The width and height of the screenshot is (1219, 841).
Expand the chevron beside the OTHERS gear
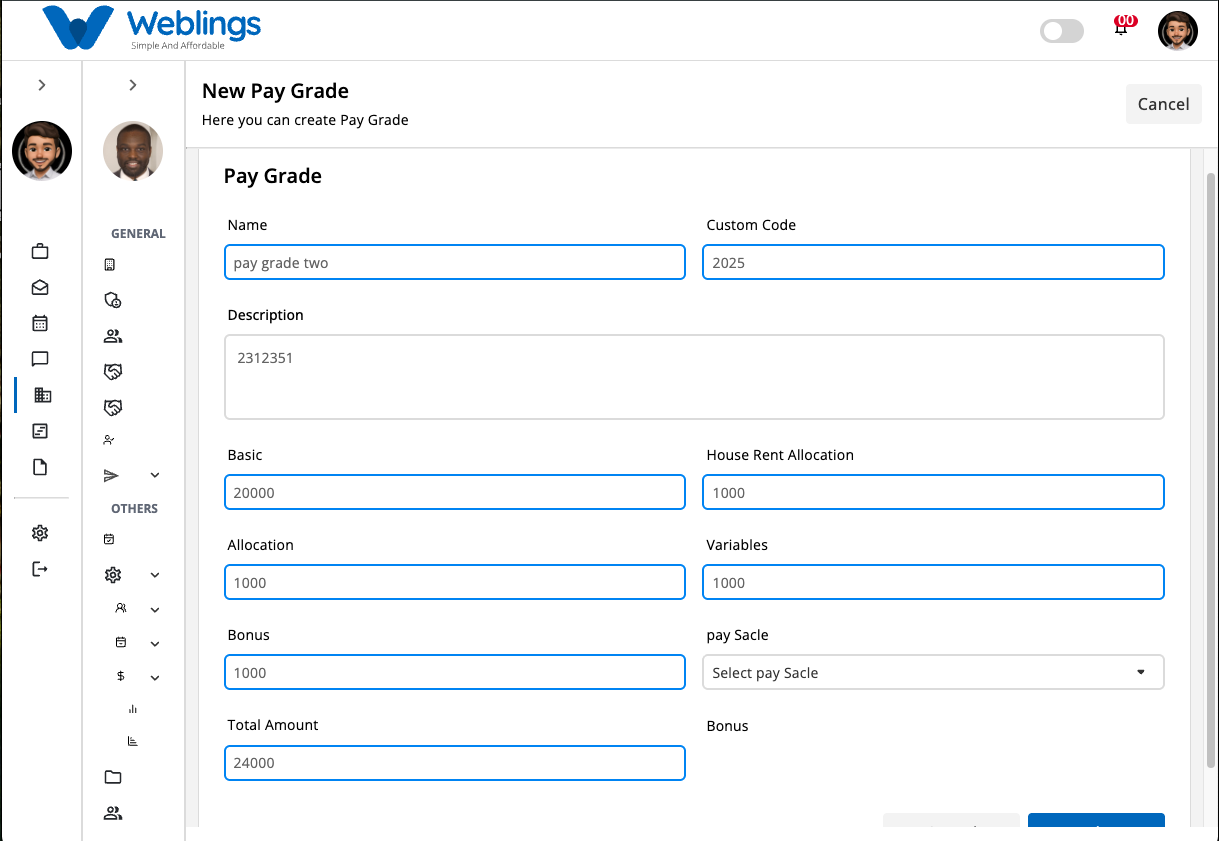[x=155, y=575]
